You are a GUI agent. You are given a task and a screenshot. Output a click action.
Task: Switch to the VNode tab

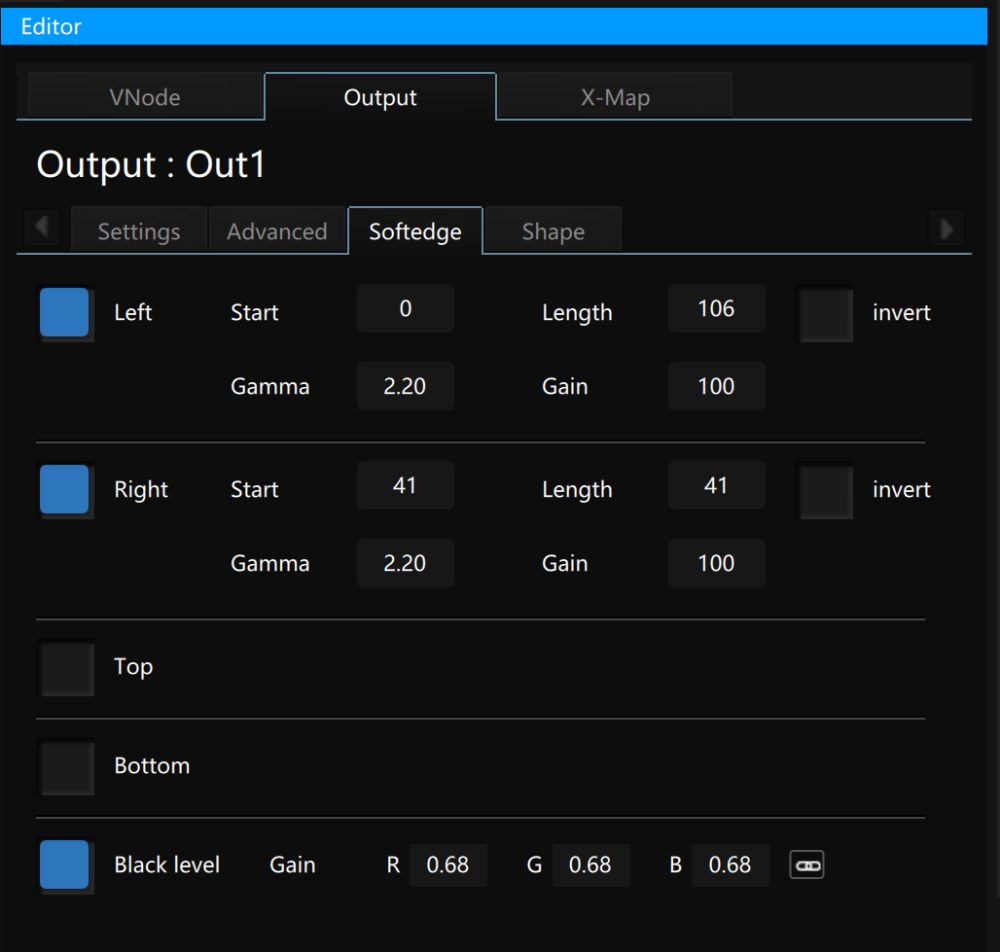tap(145, 97)
